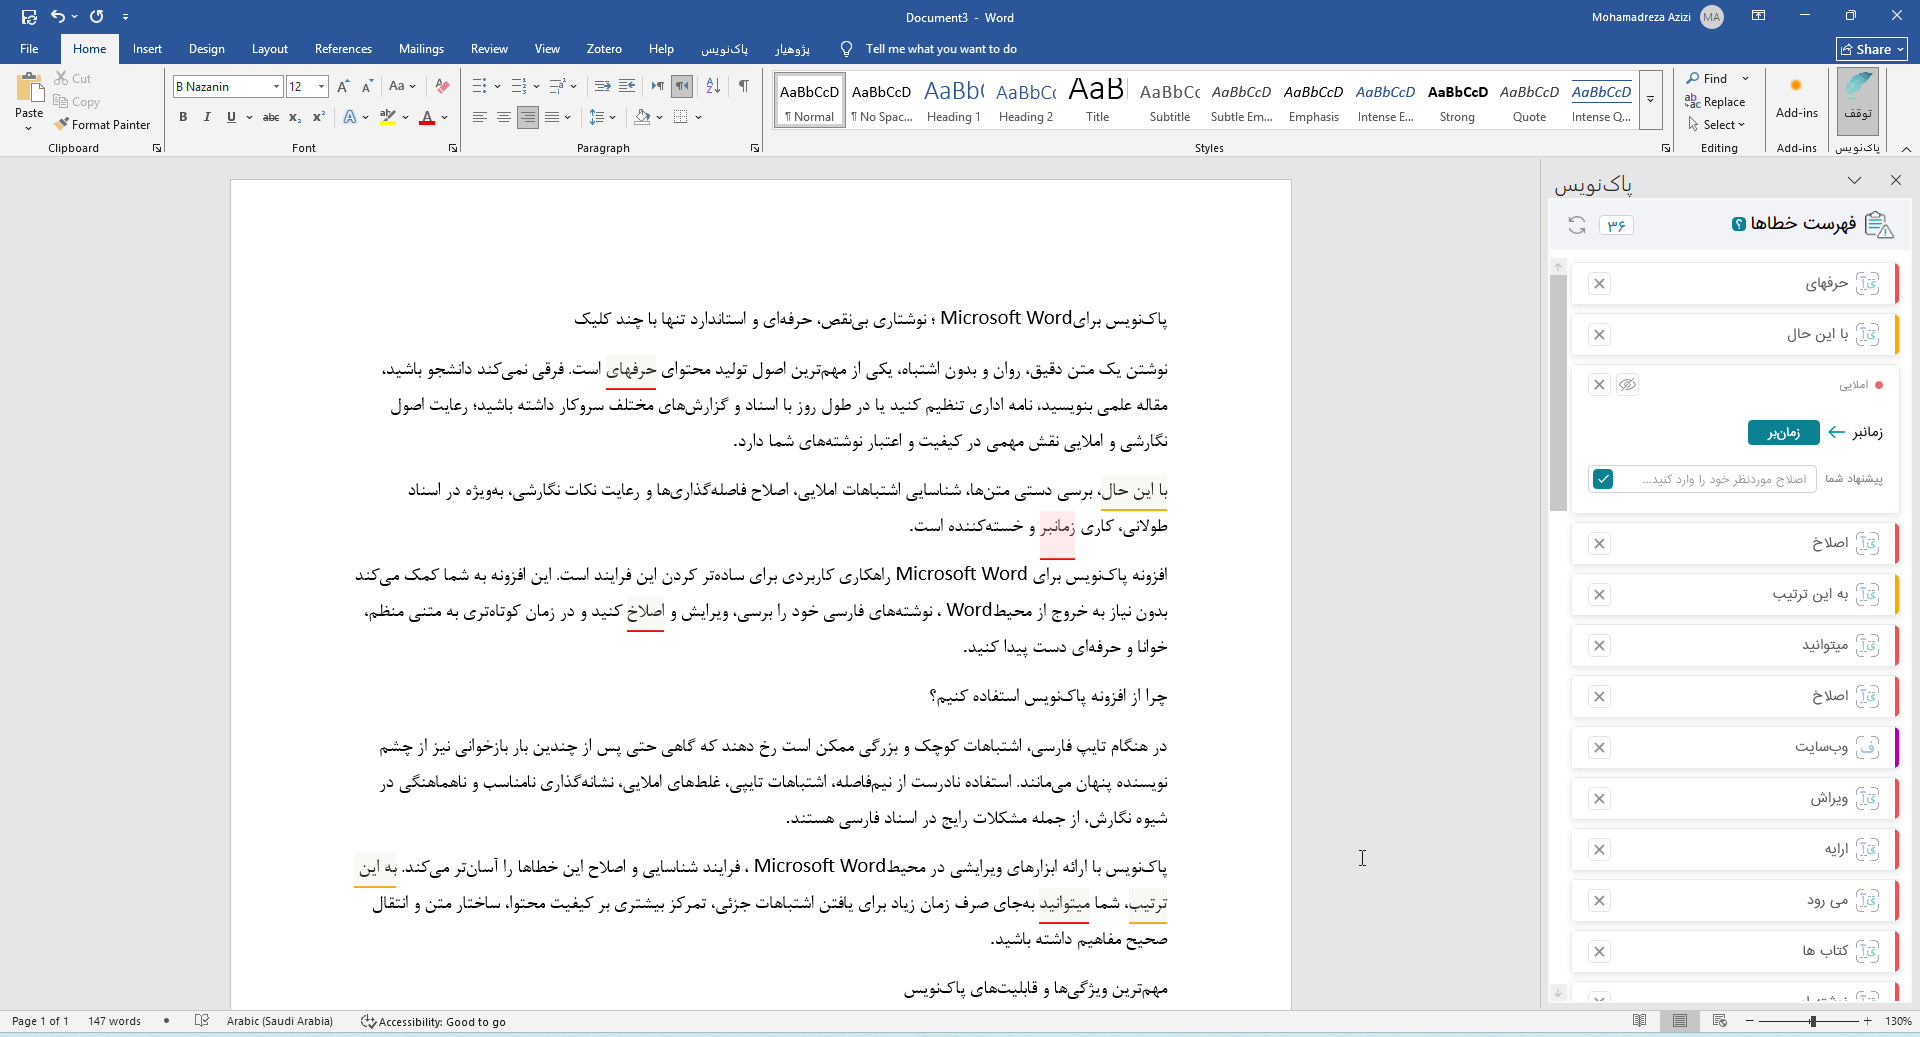The height and width of the screenshot is (1037, 1920).
Task: Open the Review tab
Action: tap(489, 49)
